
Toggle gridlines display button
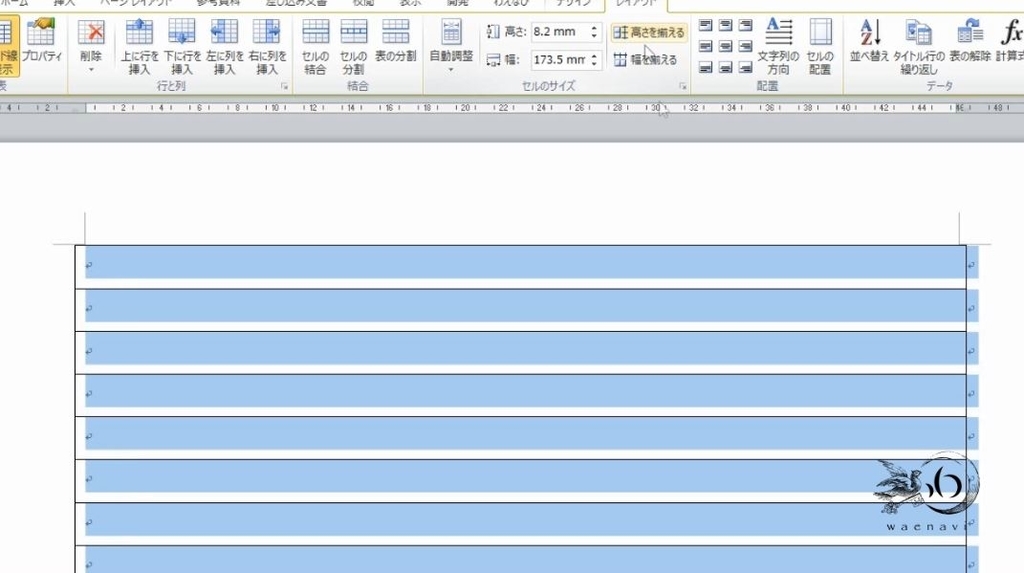click(8, 46)
